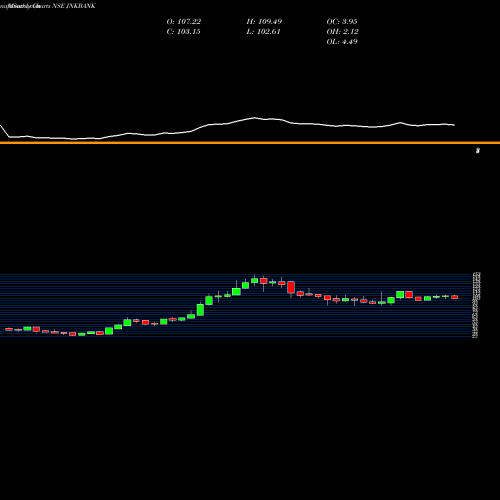Click the tall red candle after the peak
The width and height of the screenshot is (500, 500).
(x=291, y=287)
